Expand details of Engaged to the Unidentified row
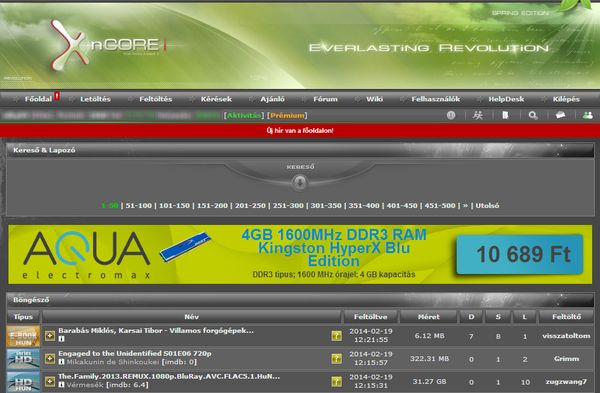Screen dimensions: 600x393 [x=50, y=359]
